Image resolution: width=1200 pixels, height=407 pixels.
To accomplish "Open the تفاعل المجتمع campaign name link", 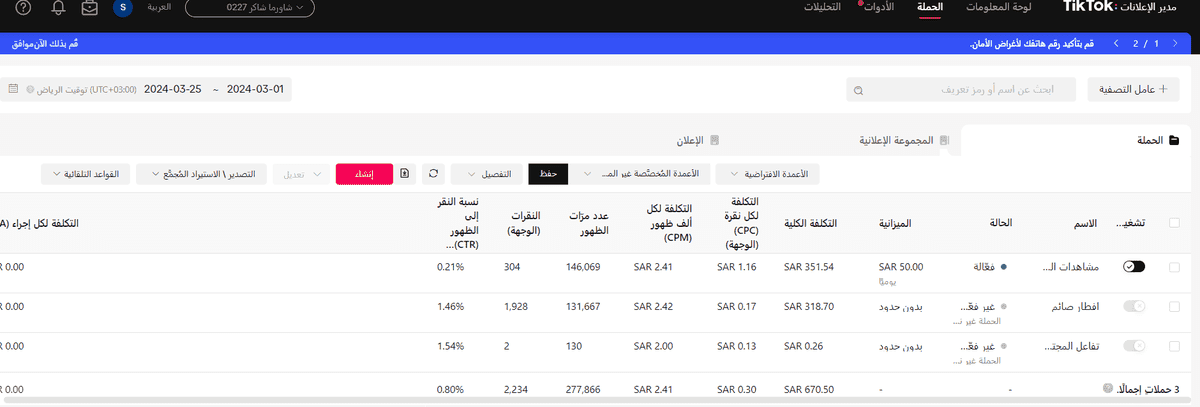I will [x=1071, y=346].
